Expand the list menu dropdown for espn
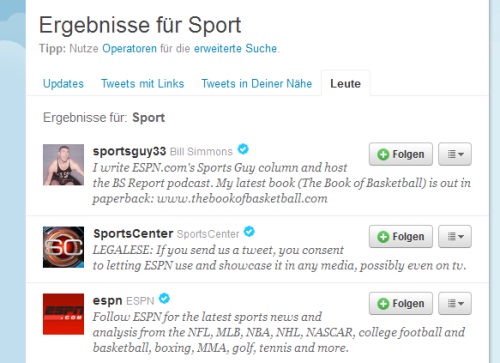This screenshot has width=500, height=363. tap(455, 303)
